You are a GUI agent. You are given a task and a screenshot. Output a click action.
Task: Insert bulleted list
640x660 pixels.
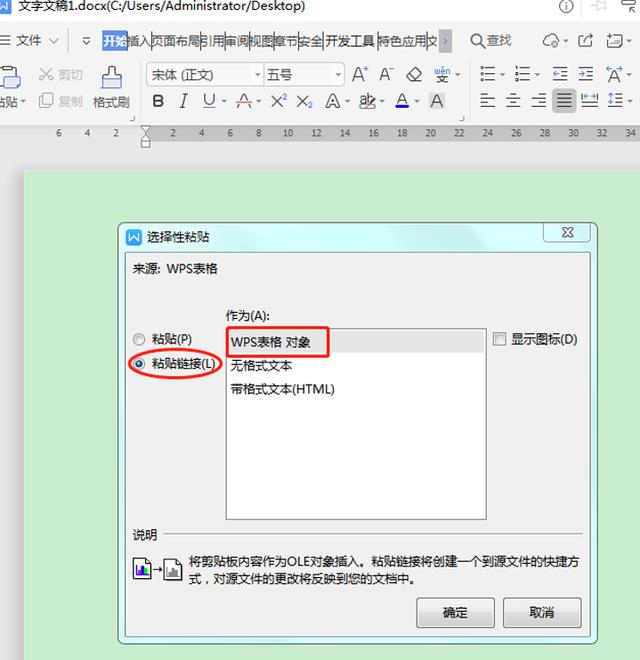[x=488, y=74]
